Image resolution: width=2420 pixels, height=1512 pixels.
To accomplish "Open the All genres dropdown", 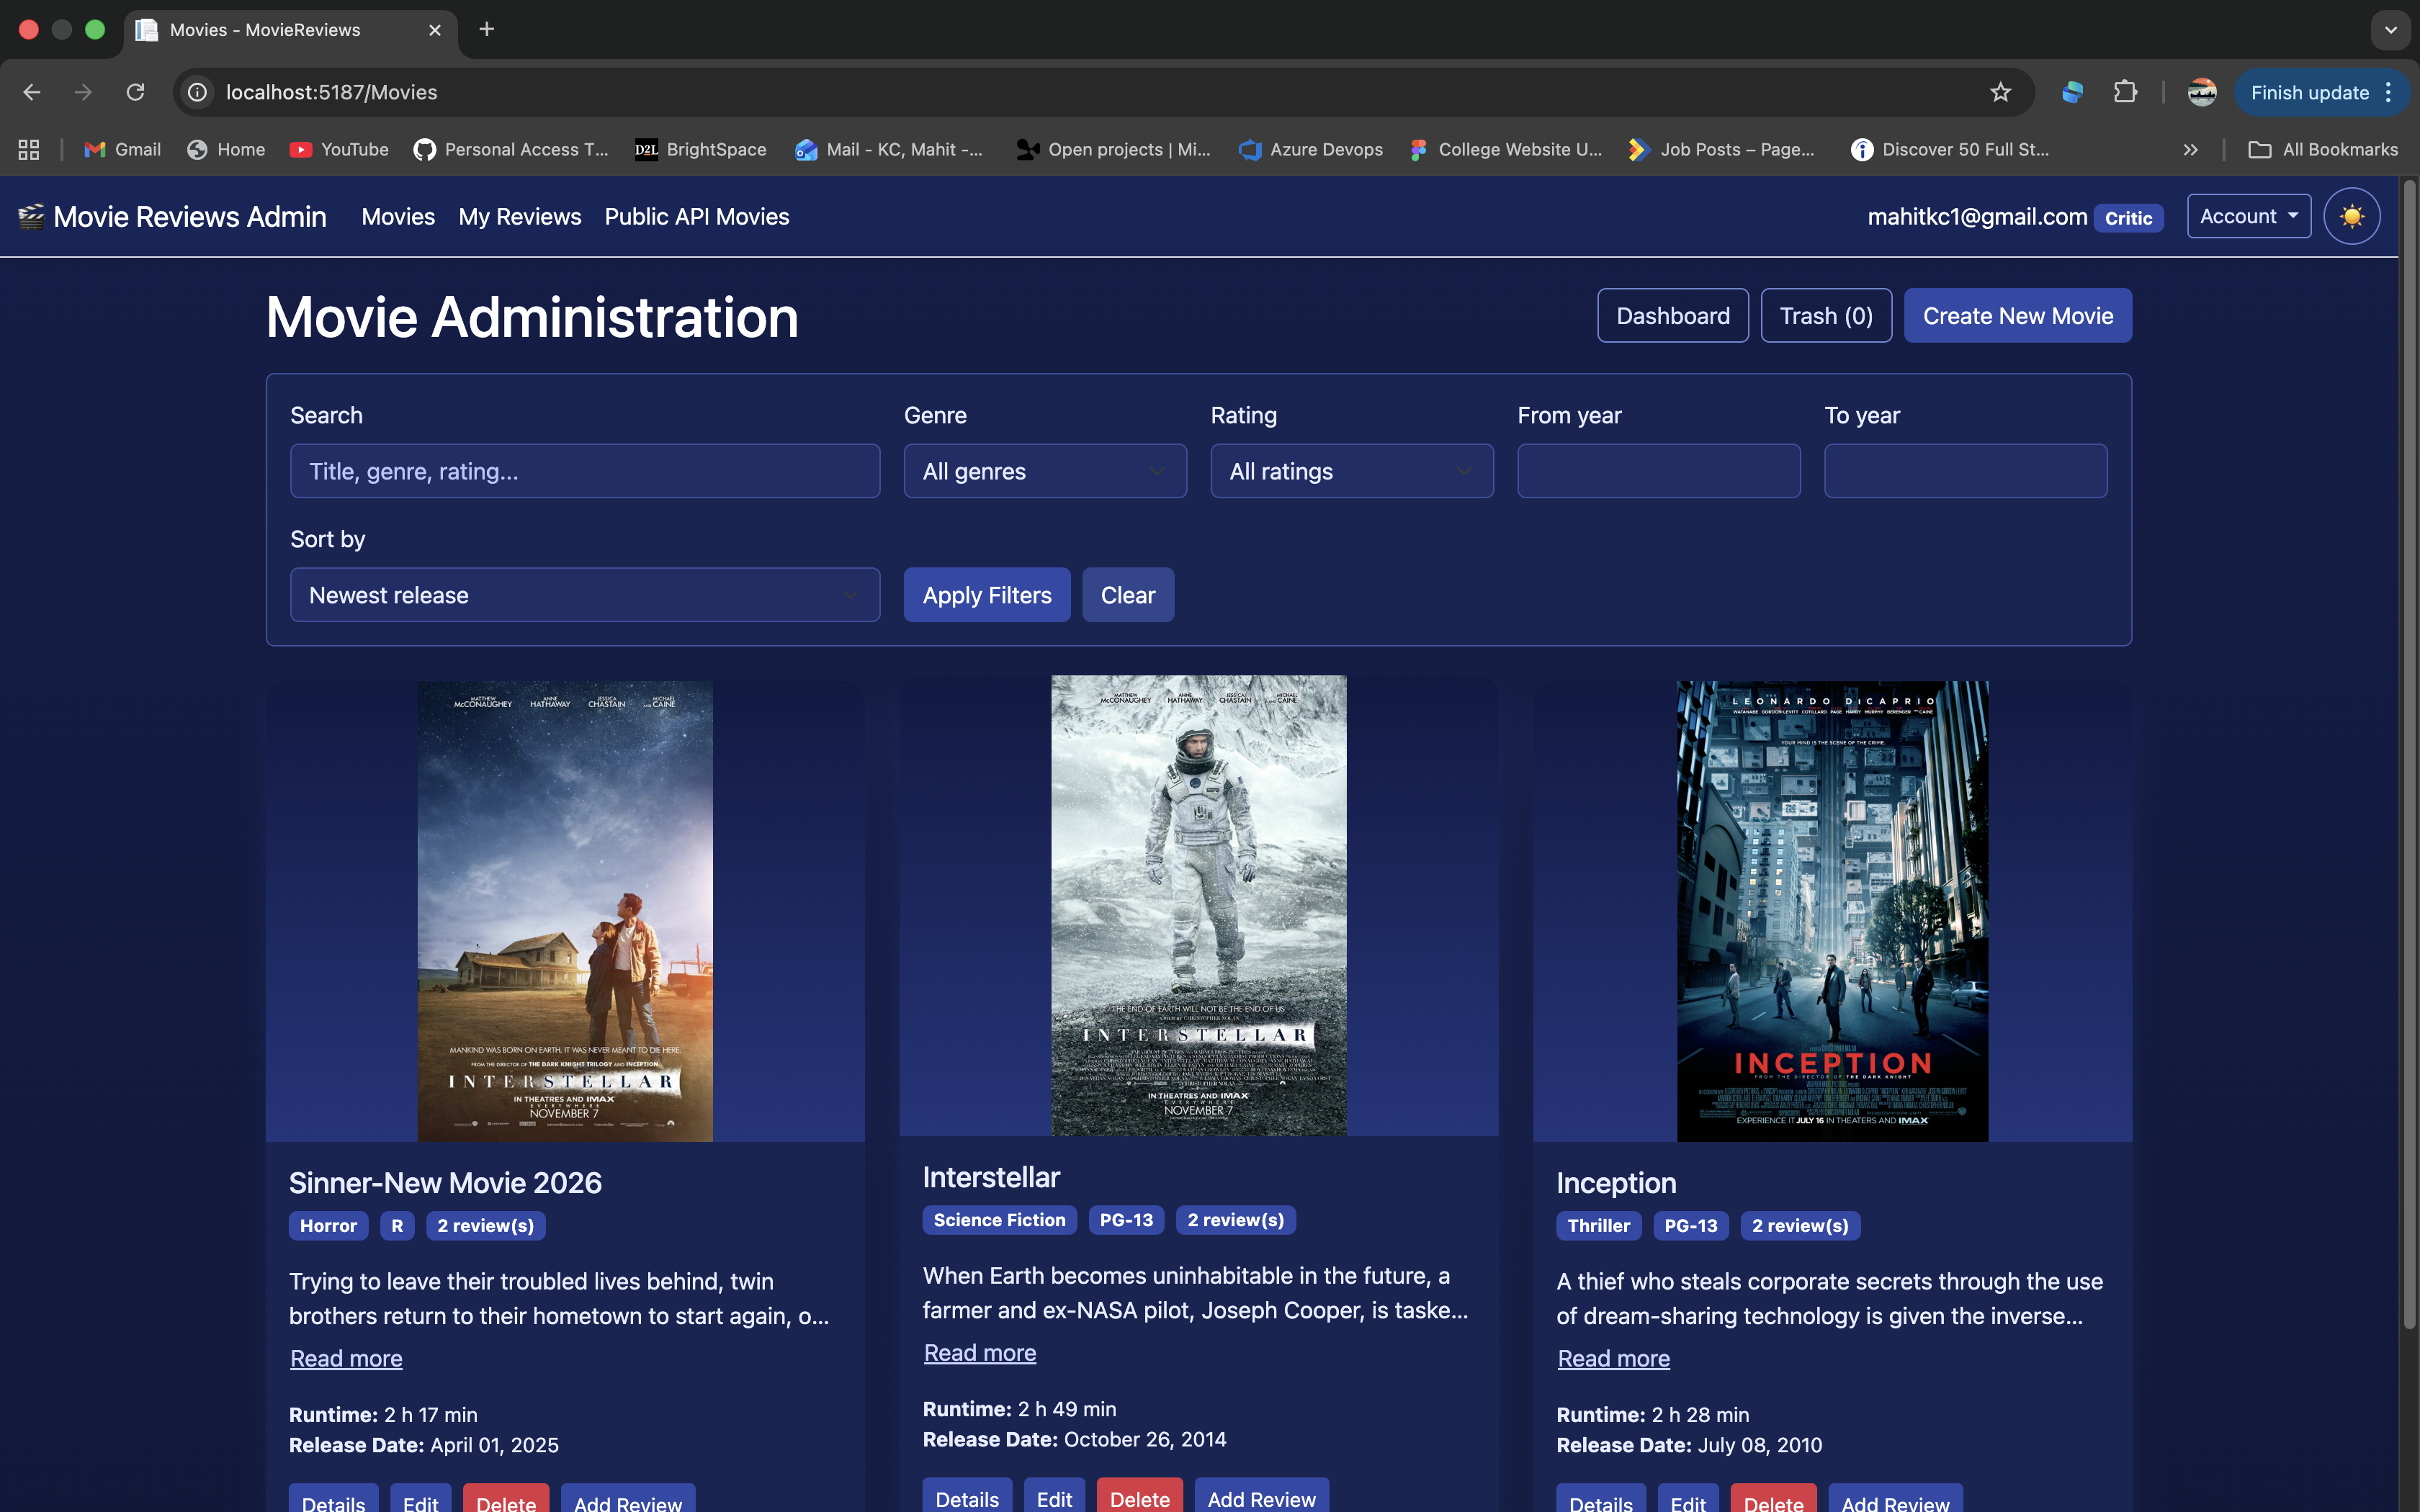I will point(1045,471).
